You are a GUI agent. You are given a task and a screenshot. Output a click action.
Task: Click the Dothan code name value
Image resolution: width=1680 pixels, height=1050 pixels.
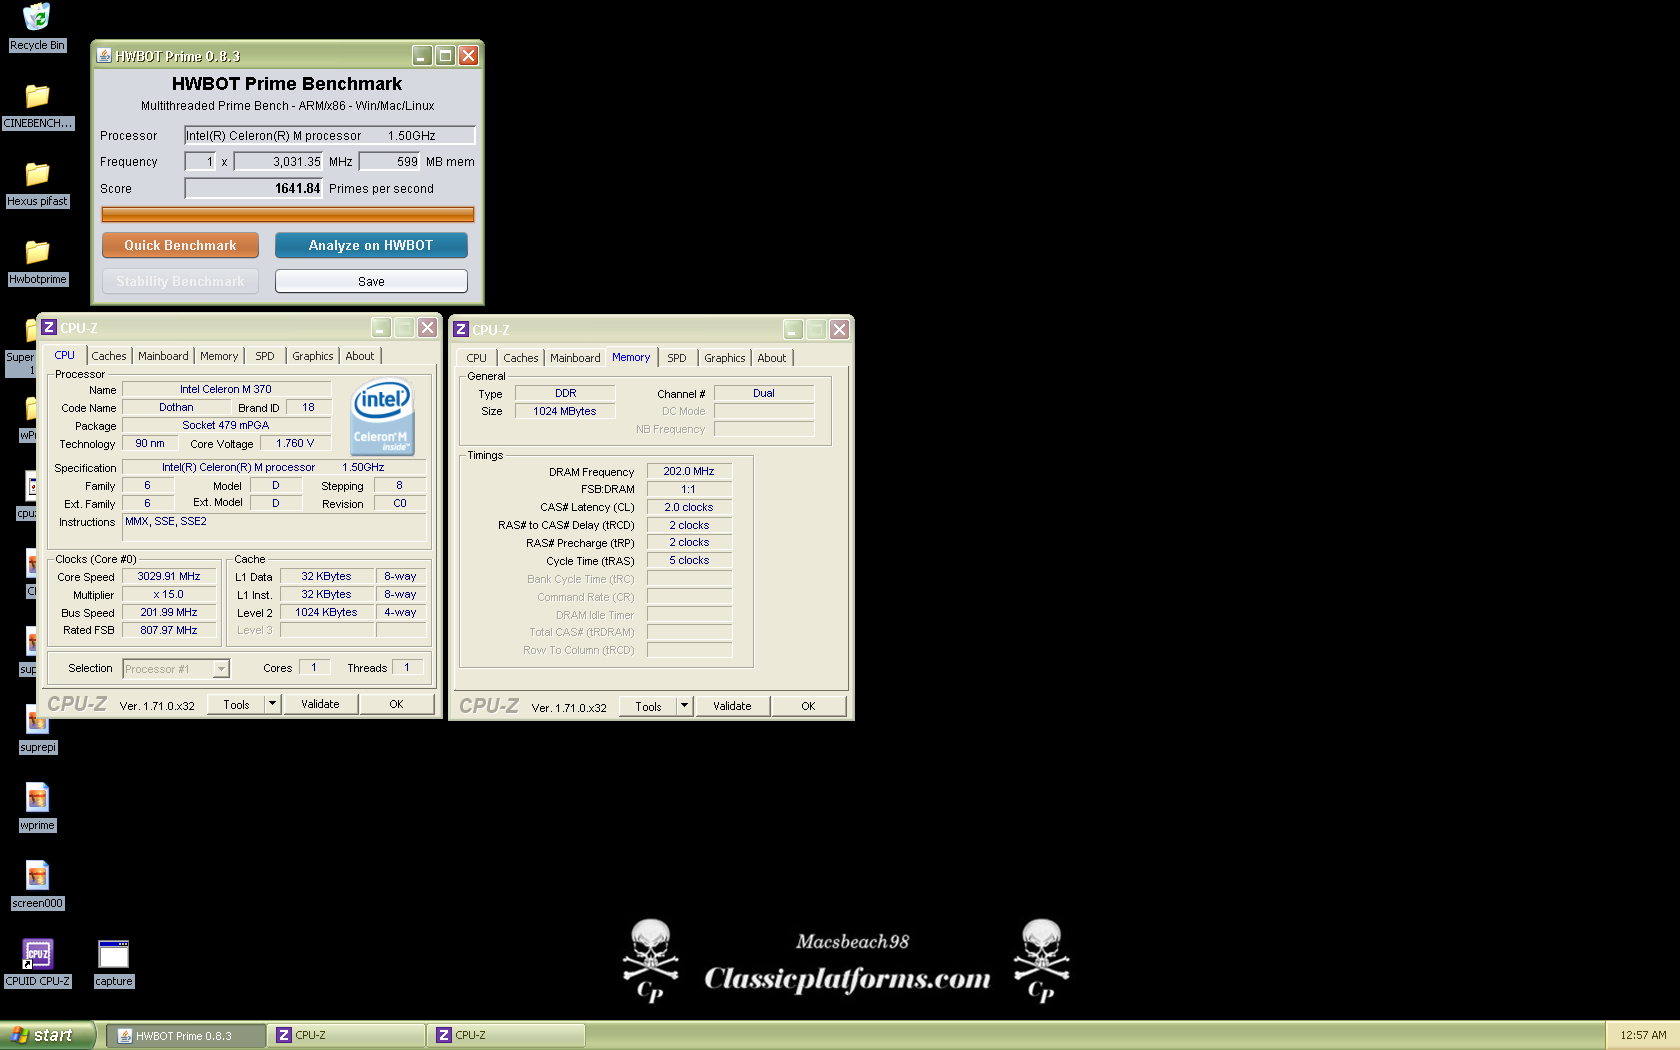[x=176, y=407]
